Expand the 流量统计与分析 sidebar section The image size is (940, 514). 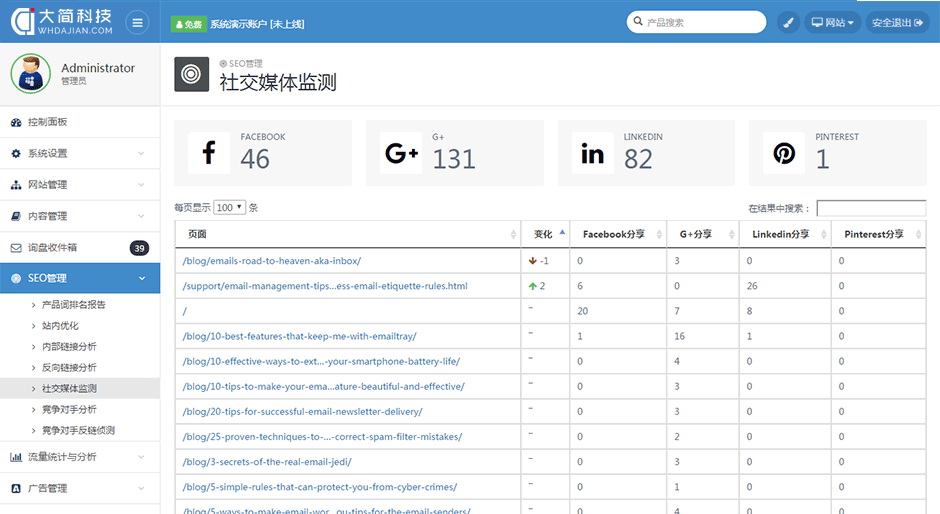pos(80,457)
